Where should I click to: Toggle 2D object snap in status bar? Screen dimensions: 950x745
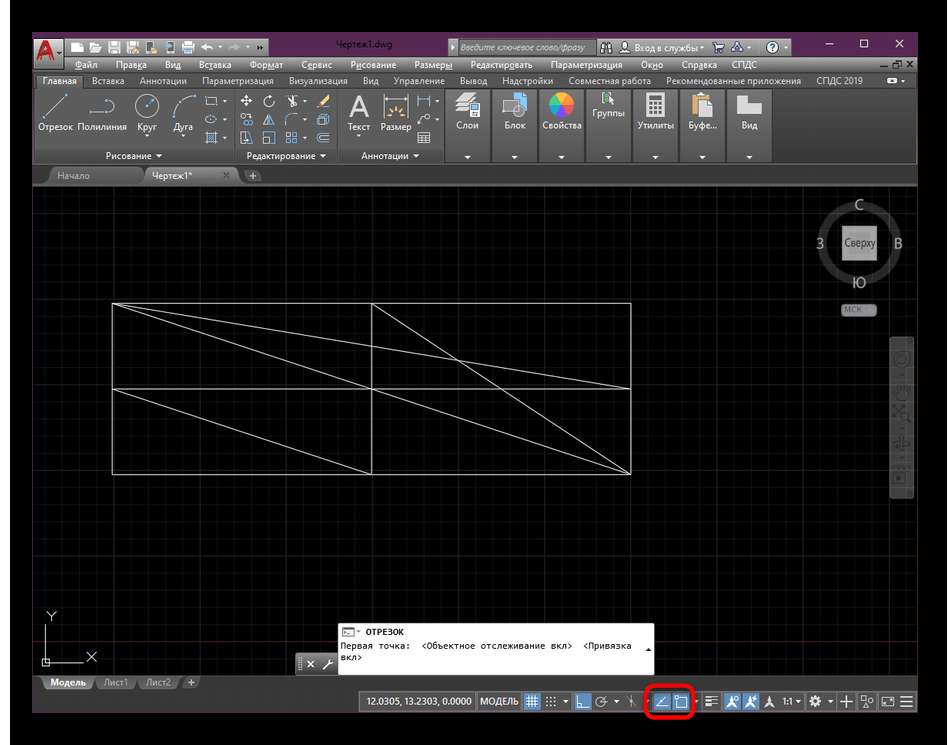coord(680,702)
